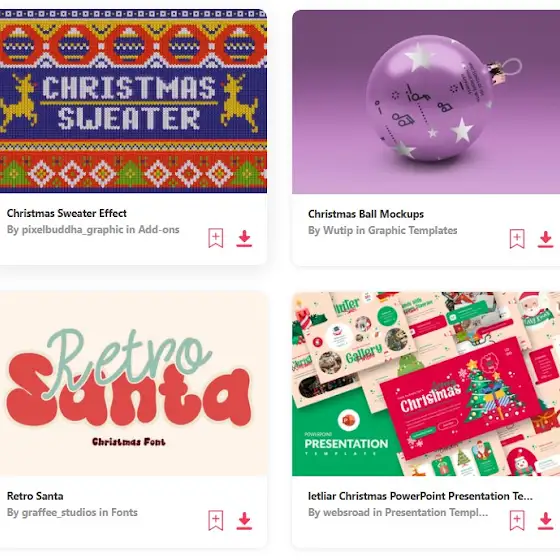Open the purple Christmas ball preview
Image resolution: width=560 pixels, height=560 pixels.
click(426, 102)
